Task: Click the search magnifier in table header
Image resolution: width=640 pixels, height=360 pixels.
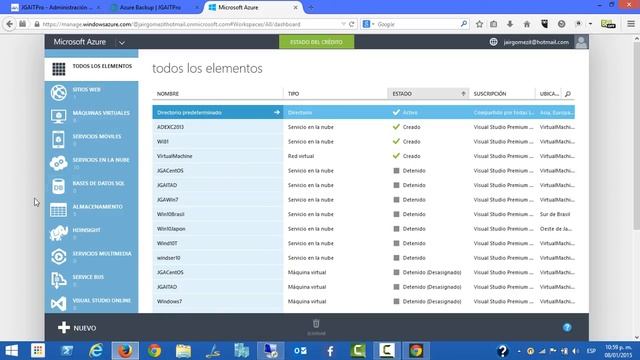Action: [x=568, y=94]
